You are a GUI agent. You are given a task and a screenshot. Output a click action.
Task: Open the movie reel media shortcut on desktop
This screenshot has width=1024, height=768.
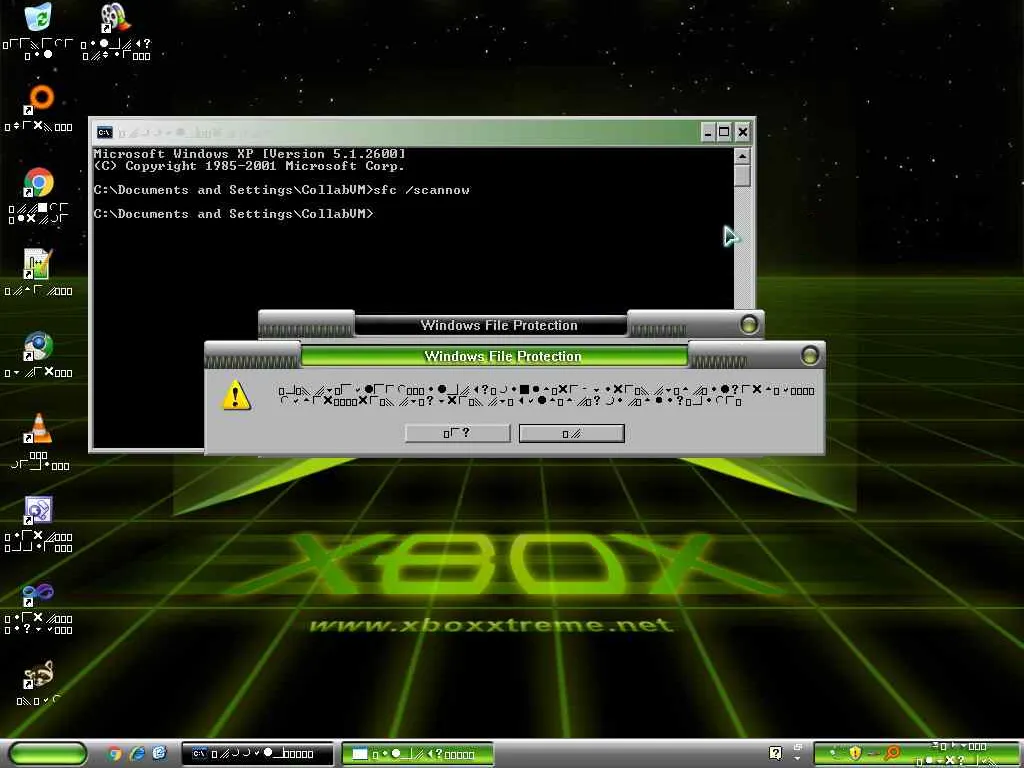[x=116, y=18]
